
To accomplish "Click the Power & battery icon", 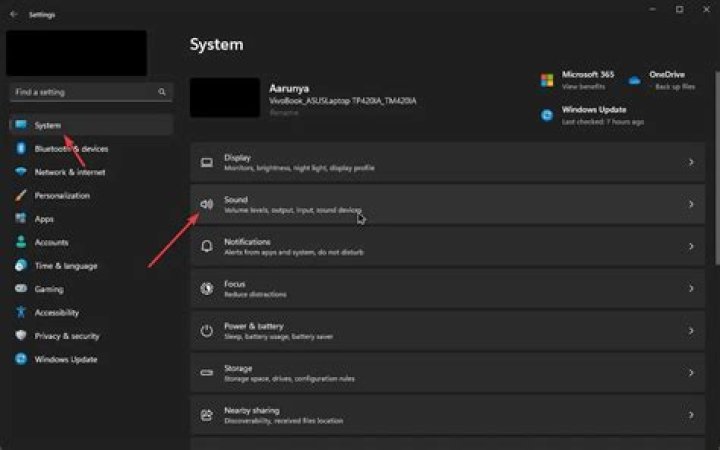I will tap(207, 331).
